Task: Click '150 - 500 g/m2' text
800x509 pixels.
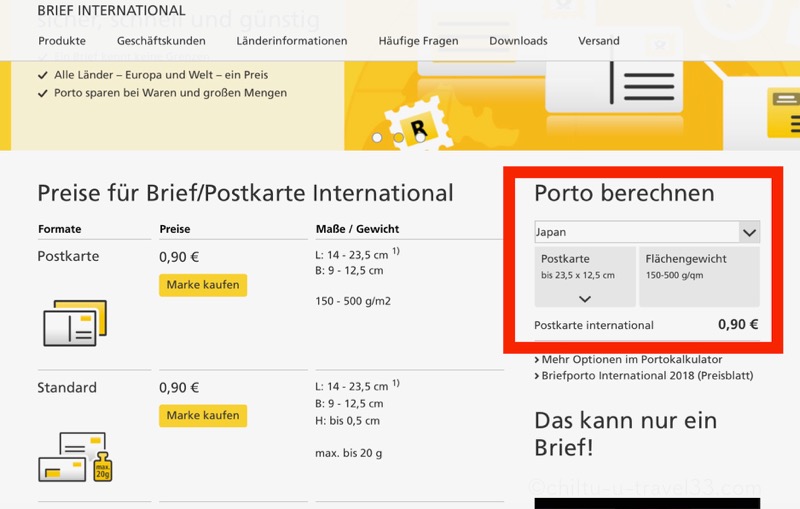Action: point(353,301)
